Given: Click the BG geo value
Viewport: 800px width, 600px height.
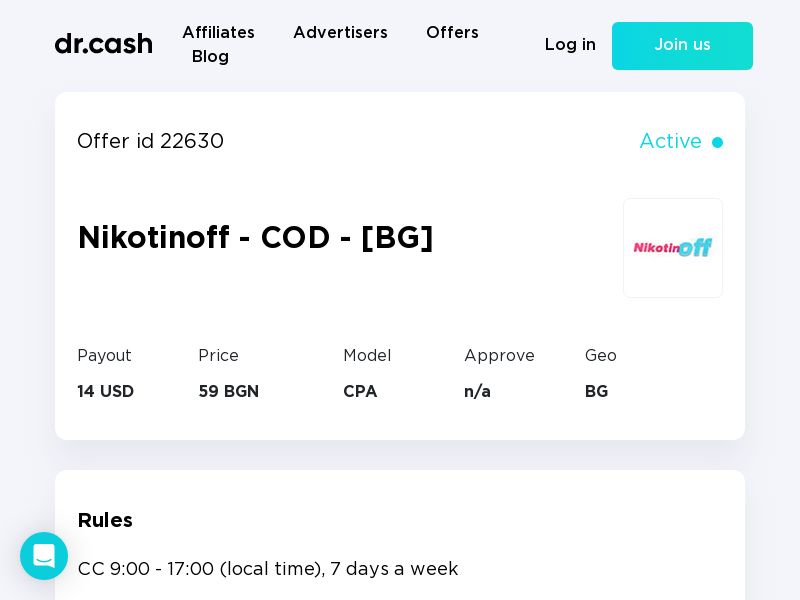Looking at the screenshot, I should click(x=596, y=392).
